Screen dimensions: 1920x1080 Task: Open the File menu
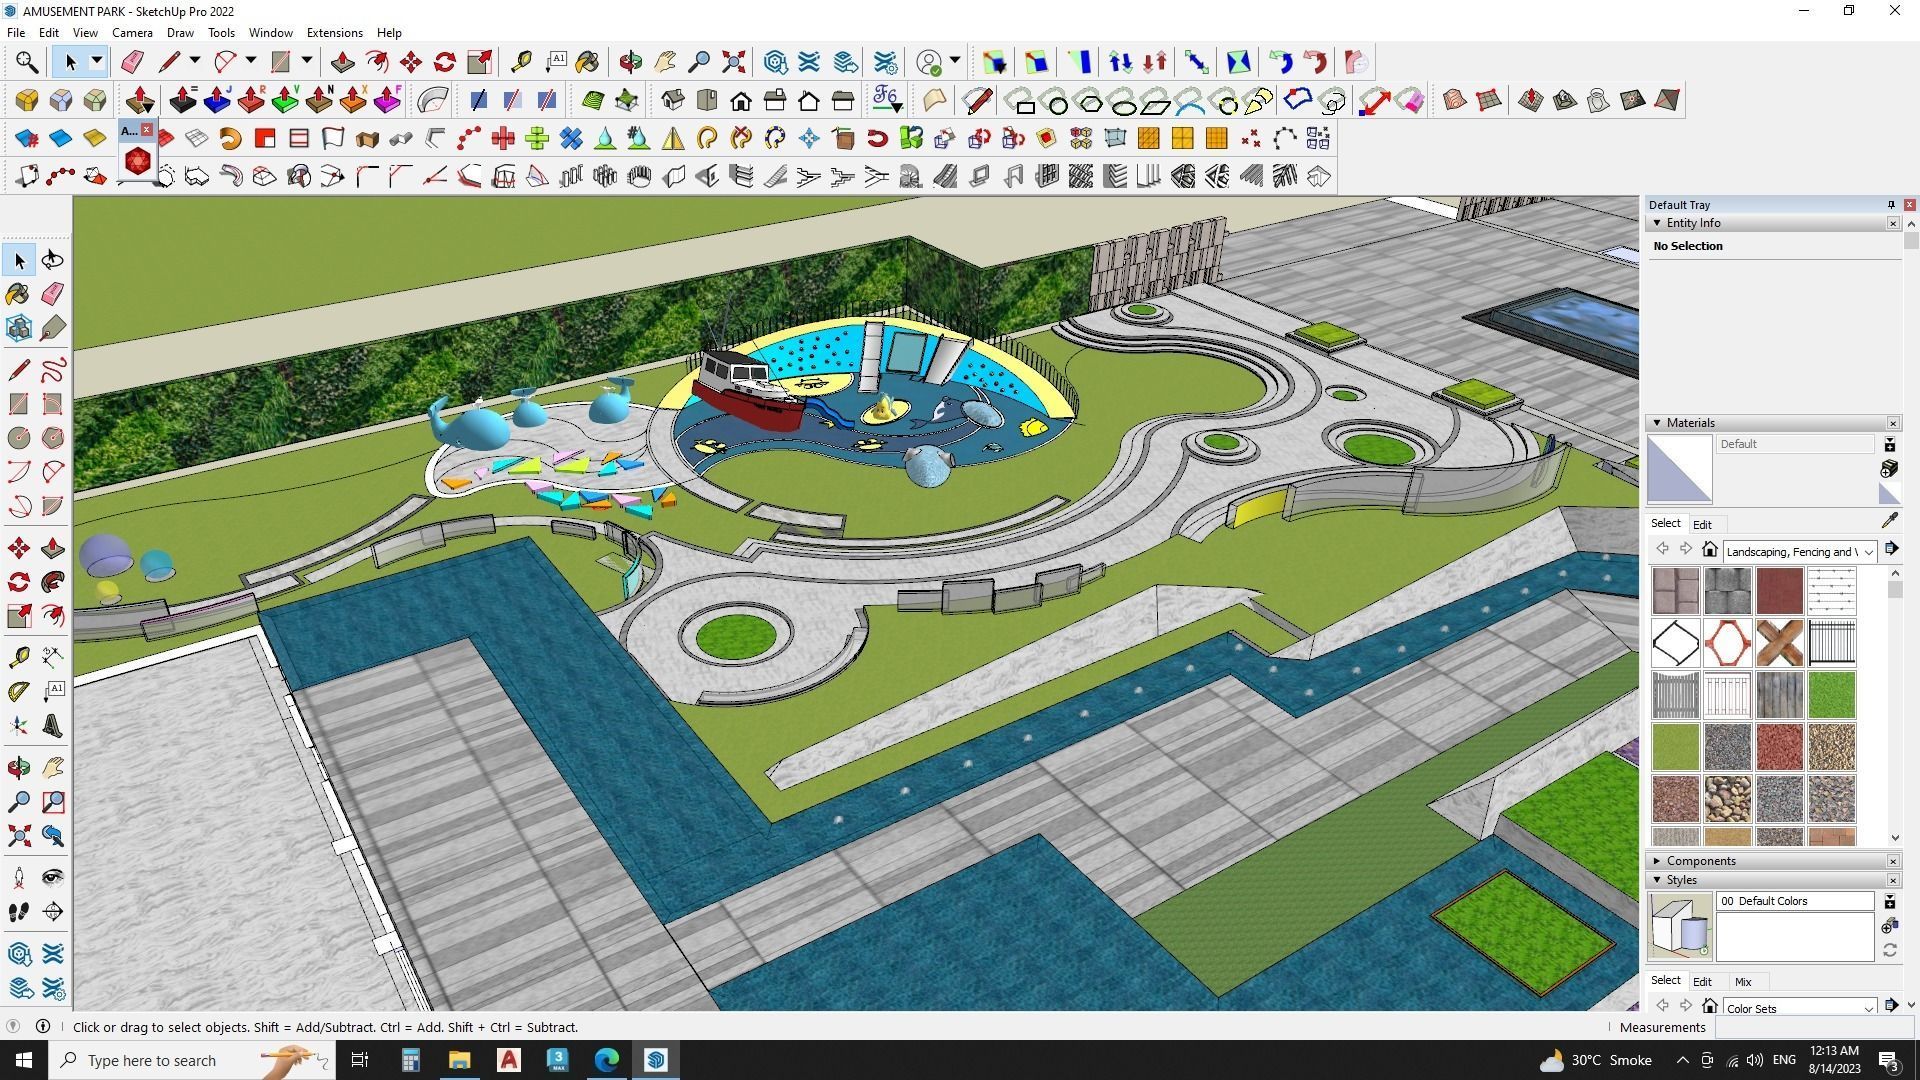coord(16,33)
